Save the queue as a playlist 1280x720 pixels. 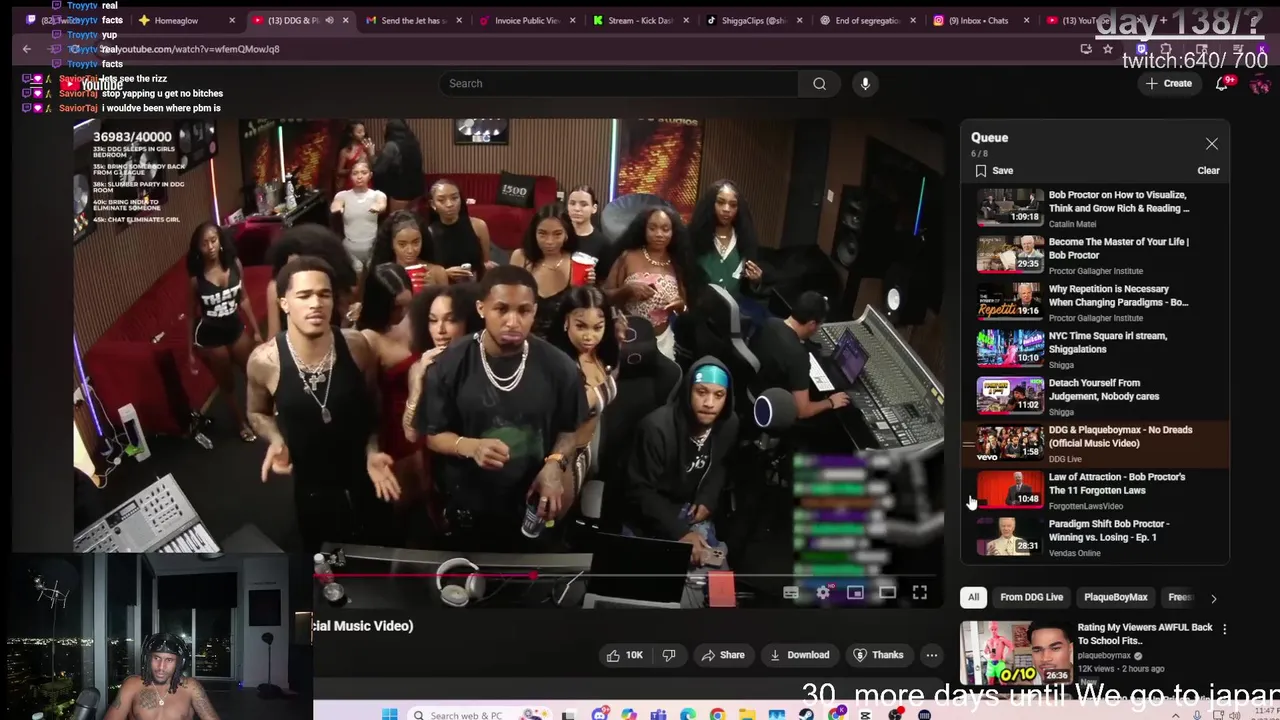994,171
